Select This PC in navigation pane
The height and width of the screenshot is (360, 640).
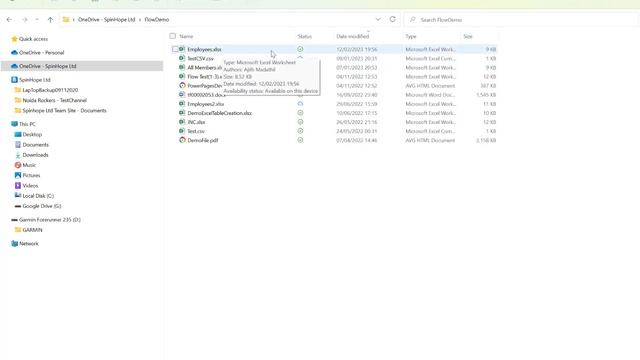27,124
